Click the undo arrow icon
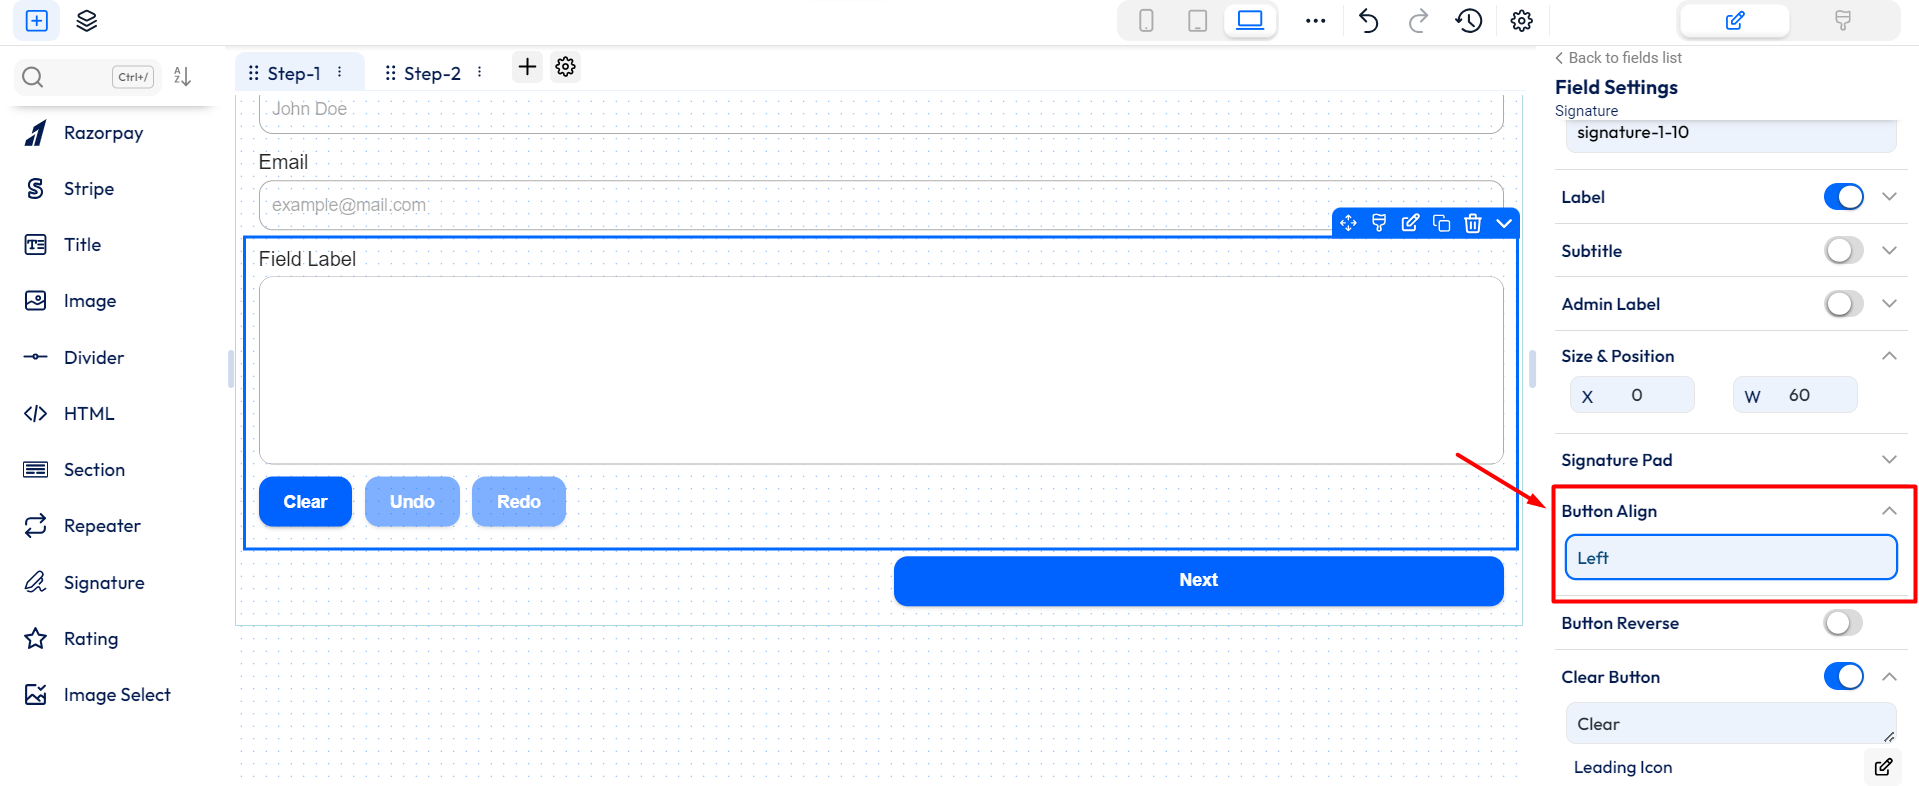 [1368, 21]
